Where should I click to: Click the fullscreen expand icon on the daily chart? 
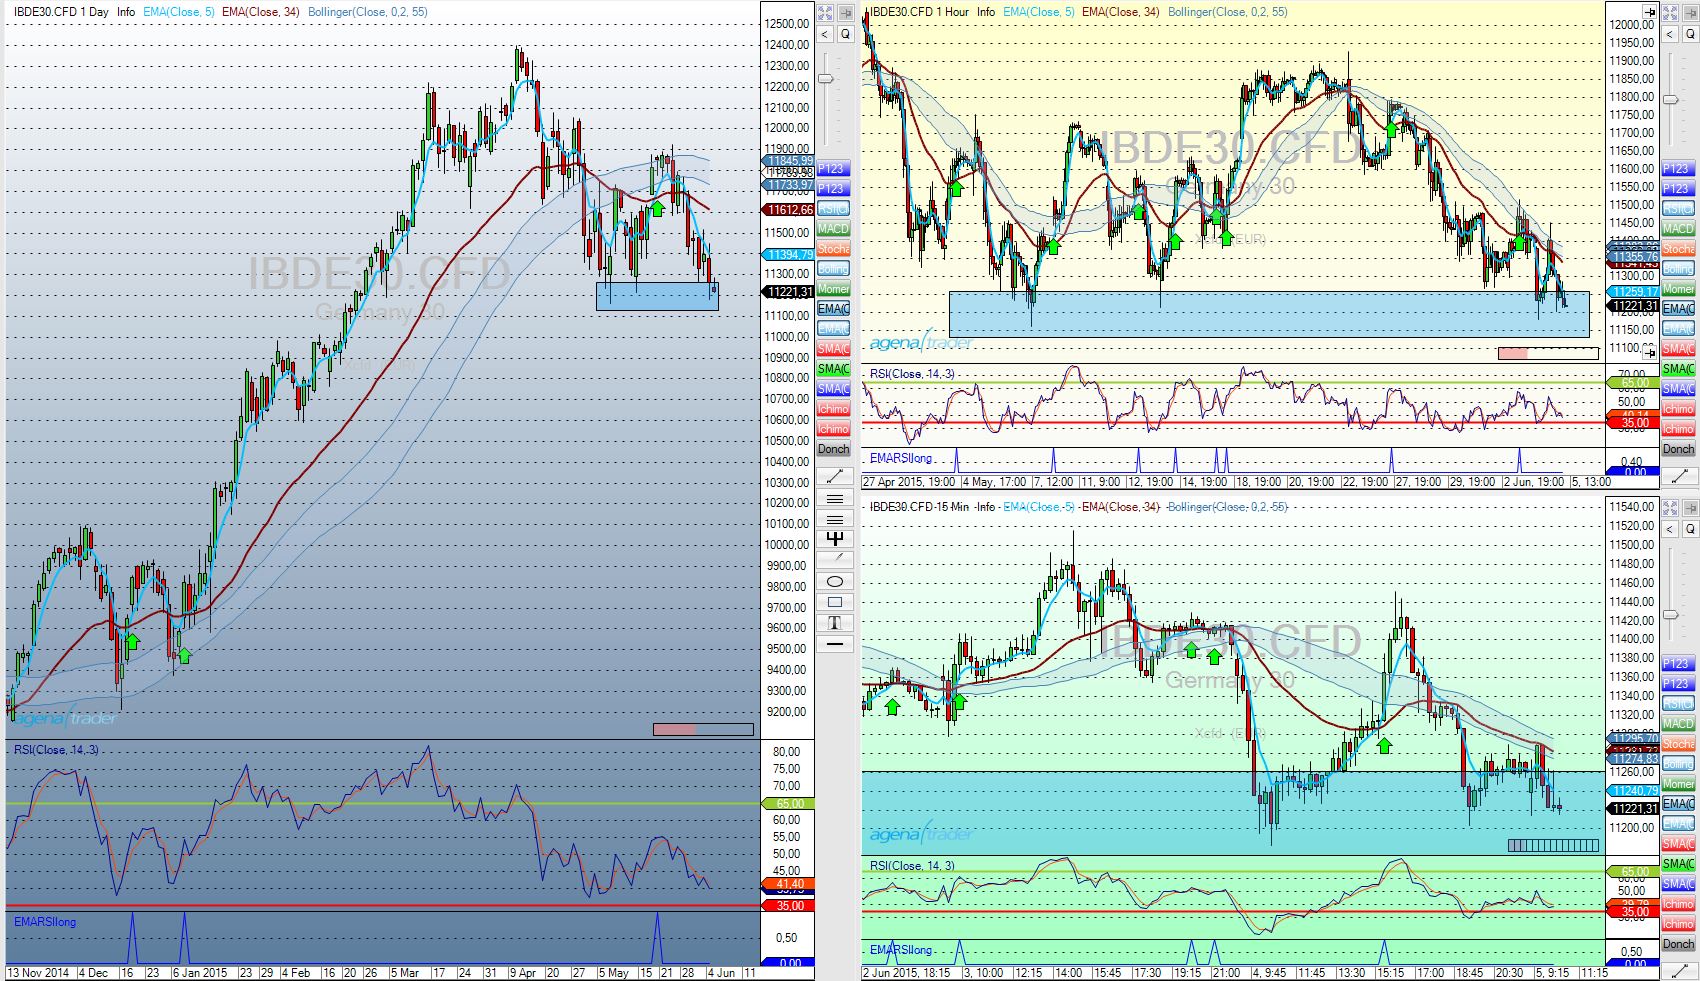[x=825, y=13]
